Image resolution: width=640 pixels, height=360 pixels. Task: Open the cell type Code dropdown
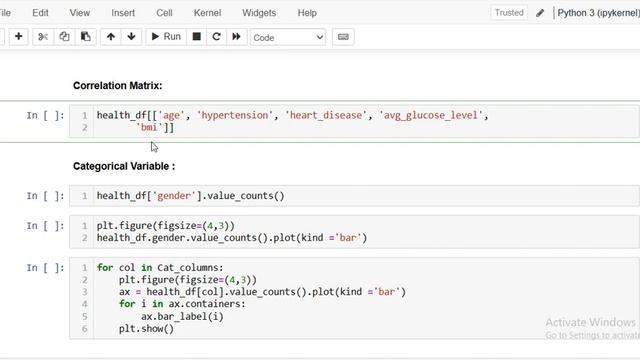[x=288, y=37]
